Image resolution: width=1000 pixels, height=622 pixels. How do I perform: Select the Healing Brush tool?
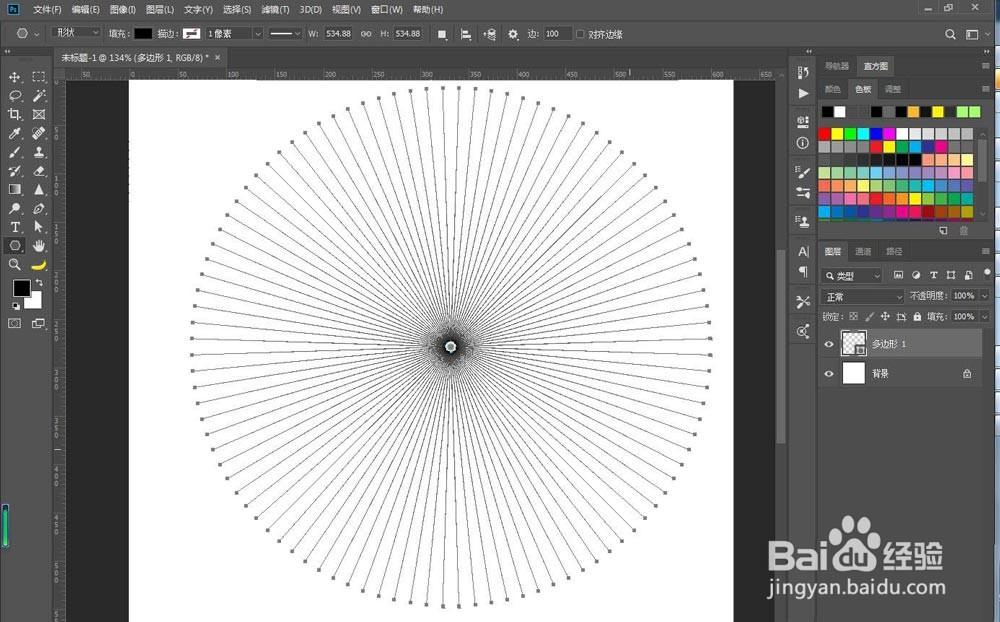point(39,133)
